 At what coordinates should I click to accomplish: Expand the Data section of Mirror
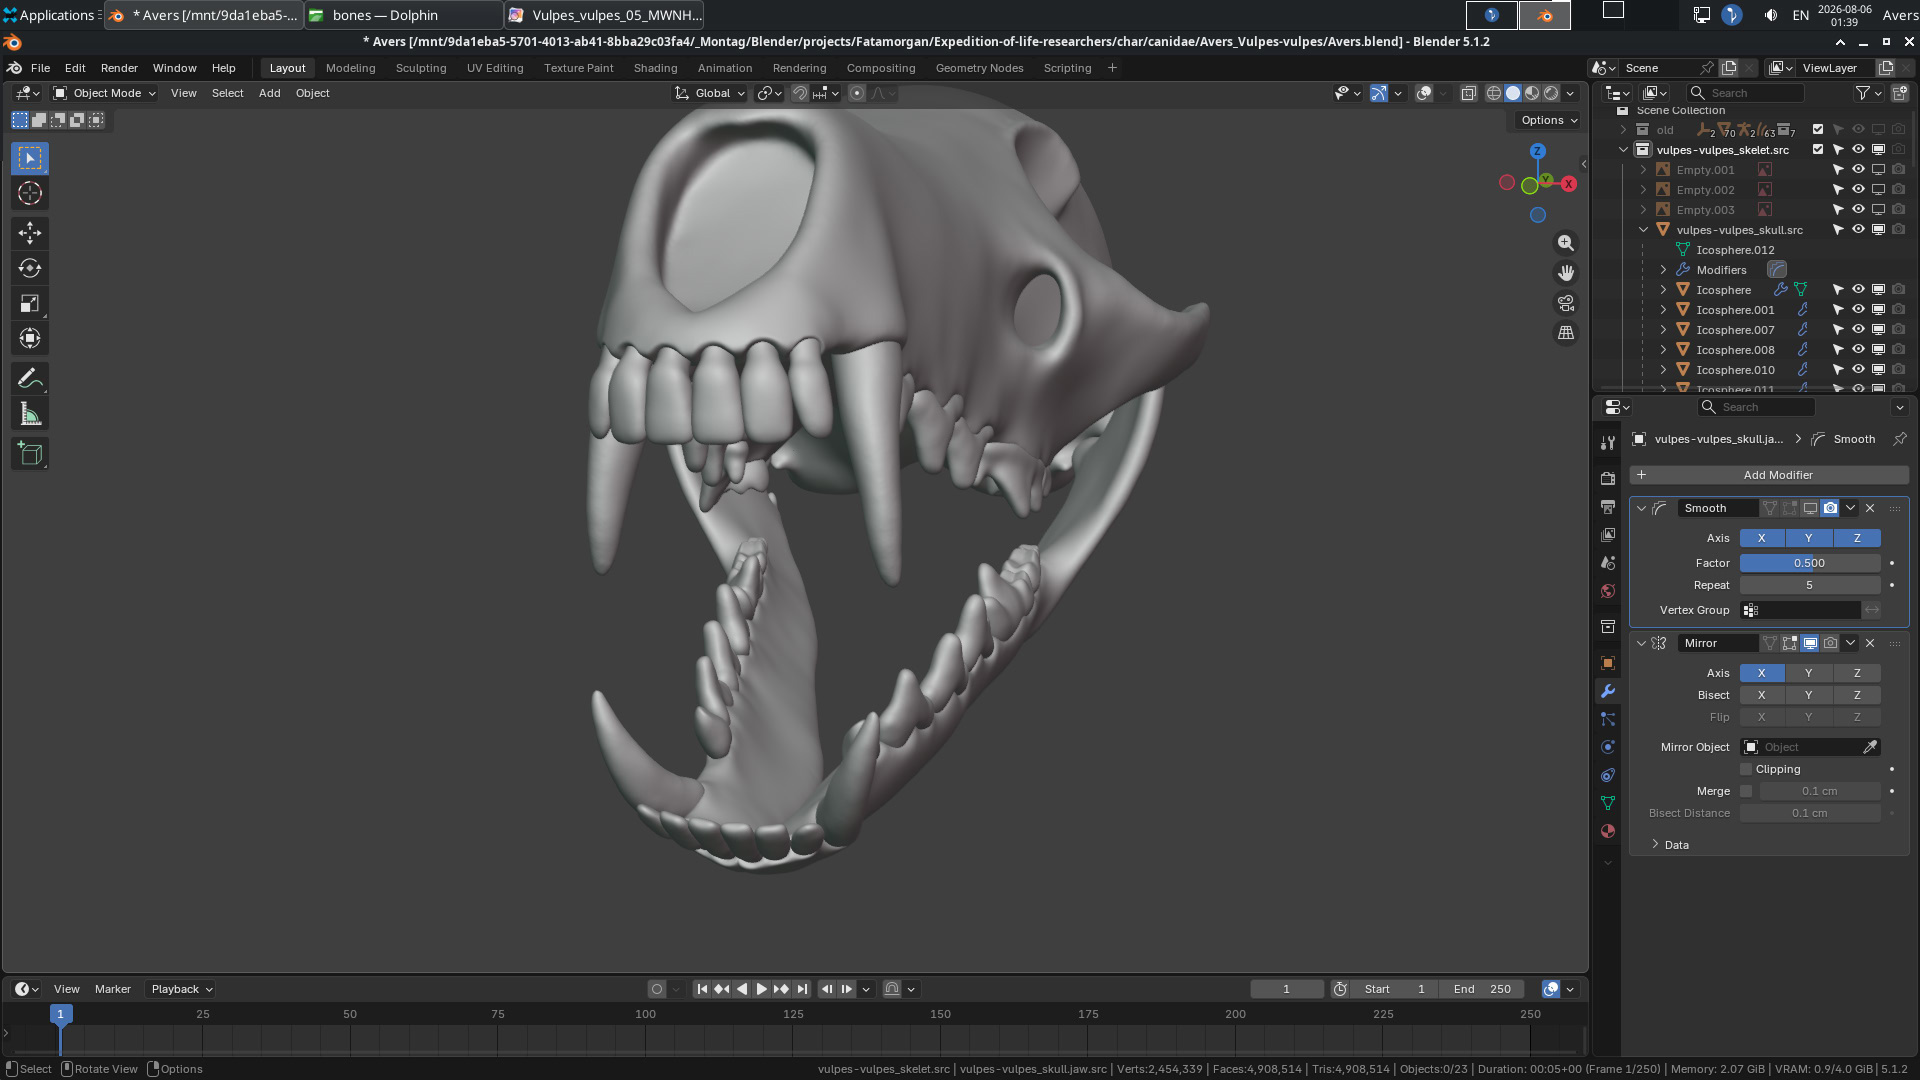(1675, 845)
